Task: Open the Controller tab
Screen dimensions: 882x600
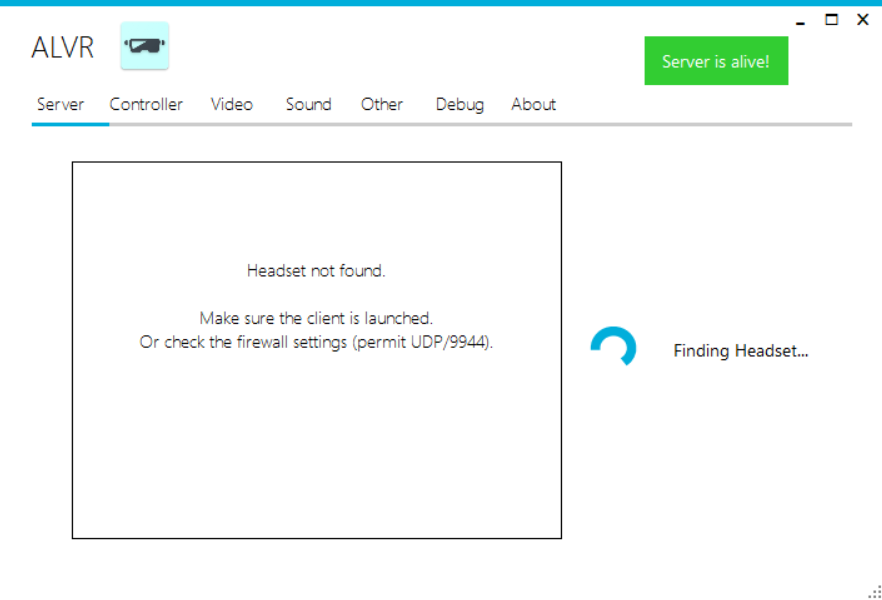Action: [x=146, y=105]
